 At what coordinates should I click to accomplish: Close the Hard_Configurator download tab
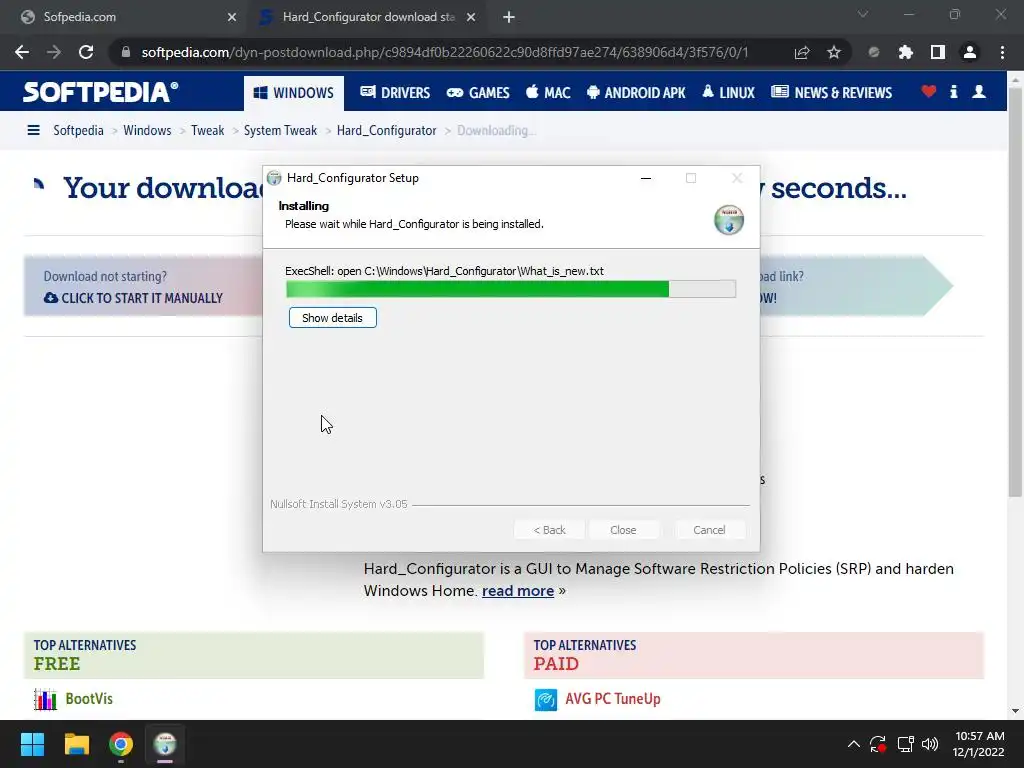(x=471, y=17)
